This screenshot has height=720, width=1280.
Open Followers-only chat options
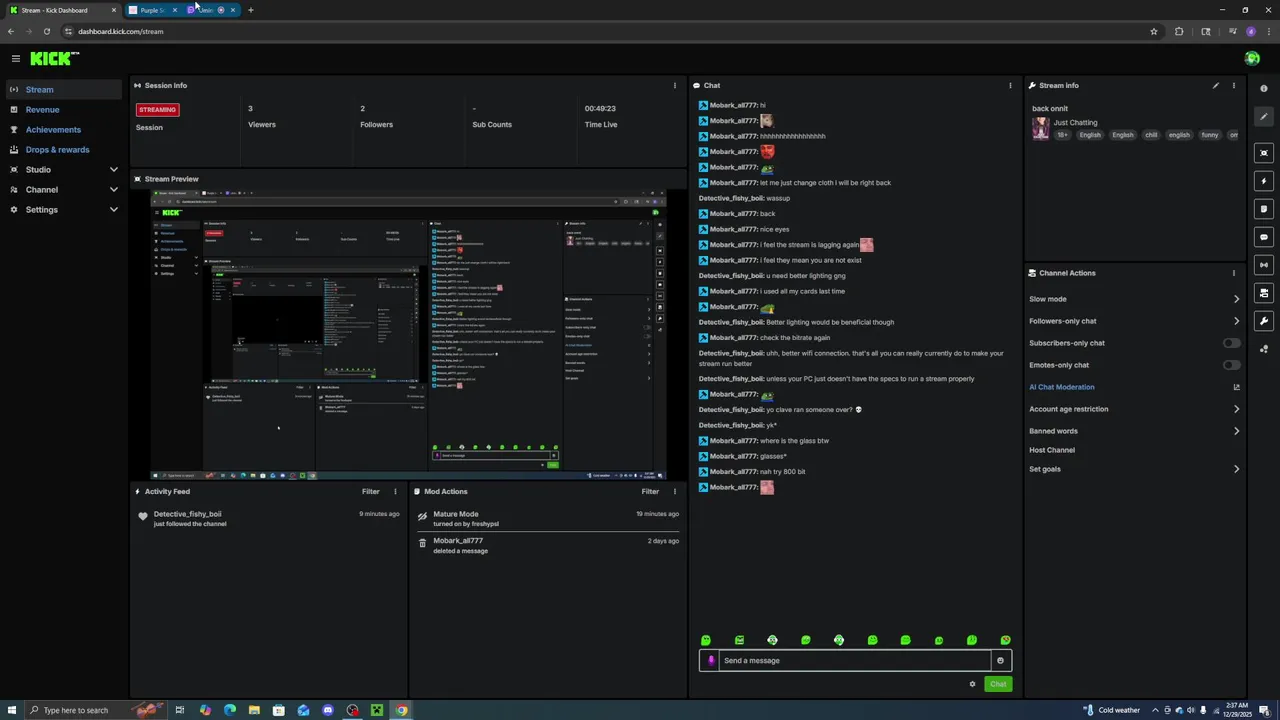click(x=1134, y=321)
